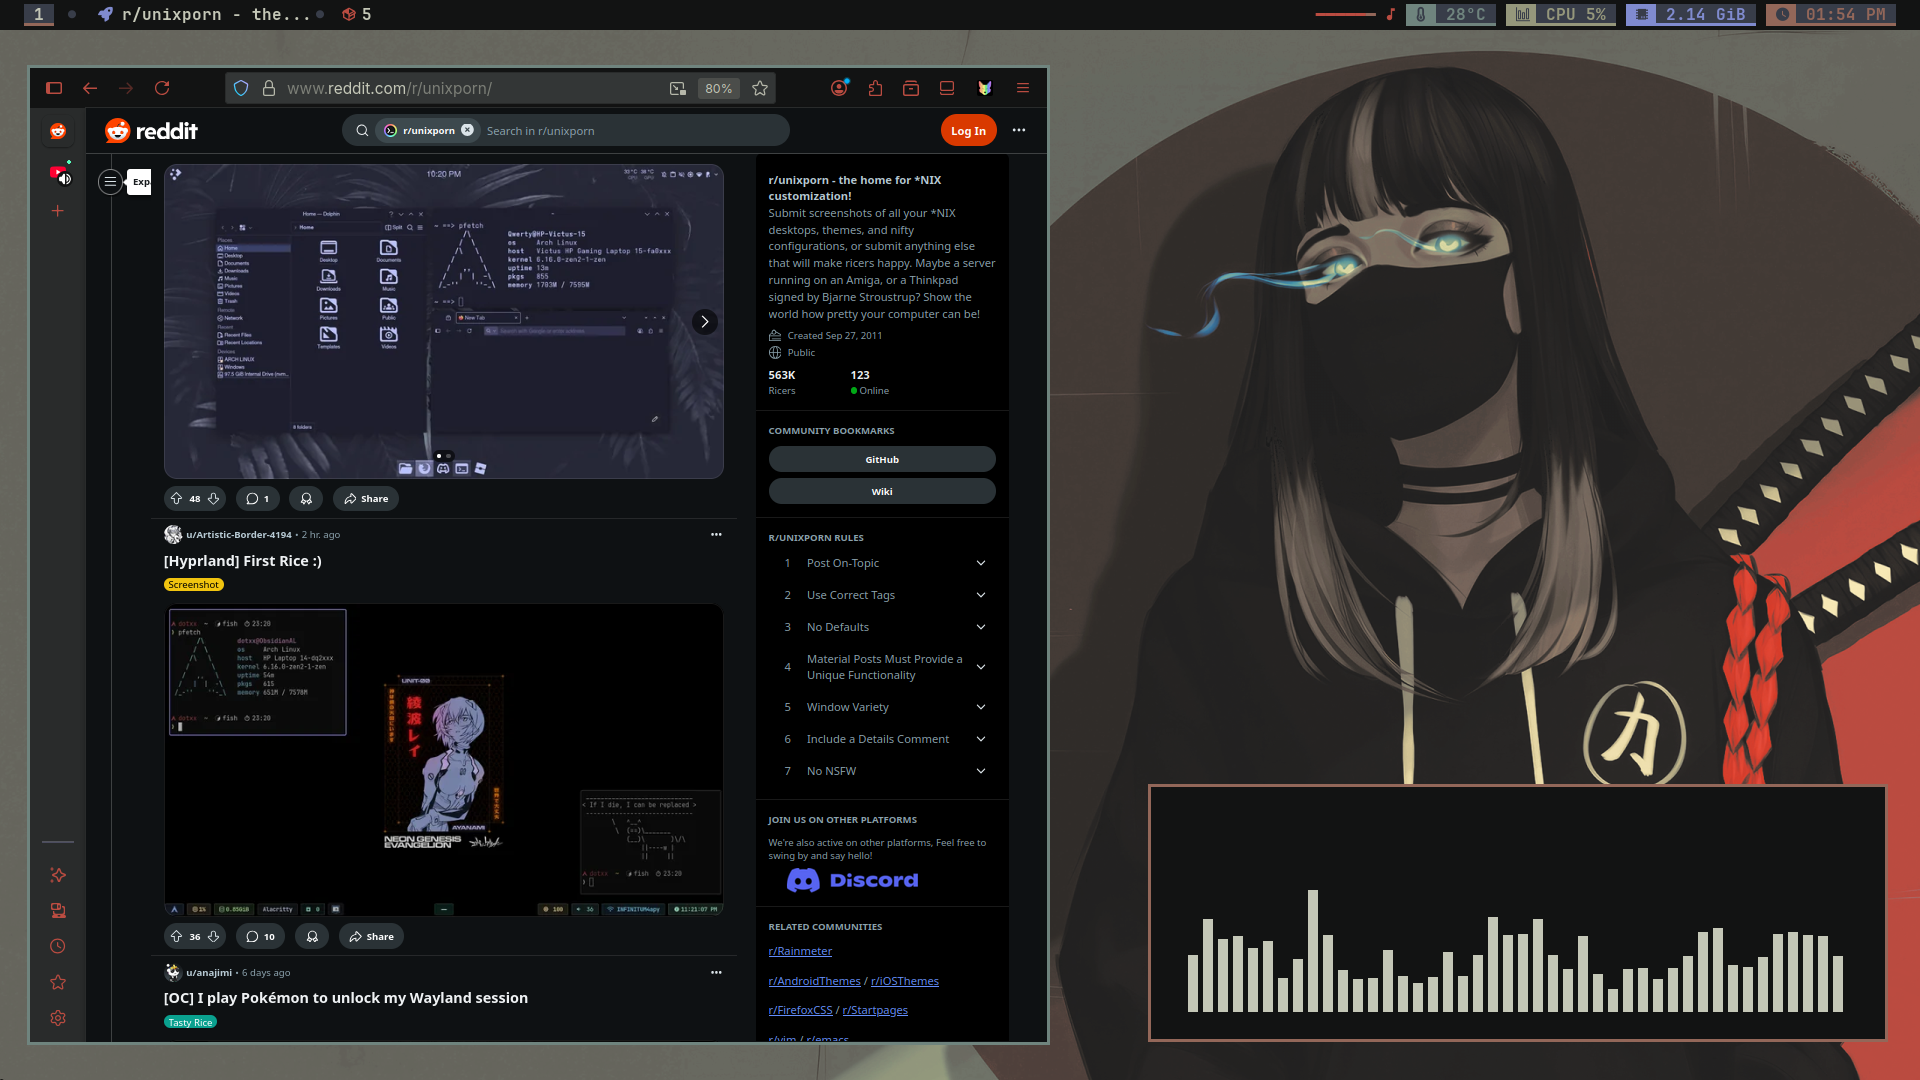1920x1080 pixels.
Task: Upvote the Hyprland First Rice post
Action: (176, 936)
